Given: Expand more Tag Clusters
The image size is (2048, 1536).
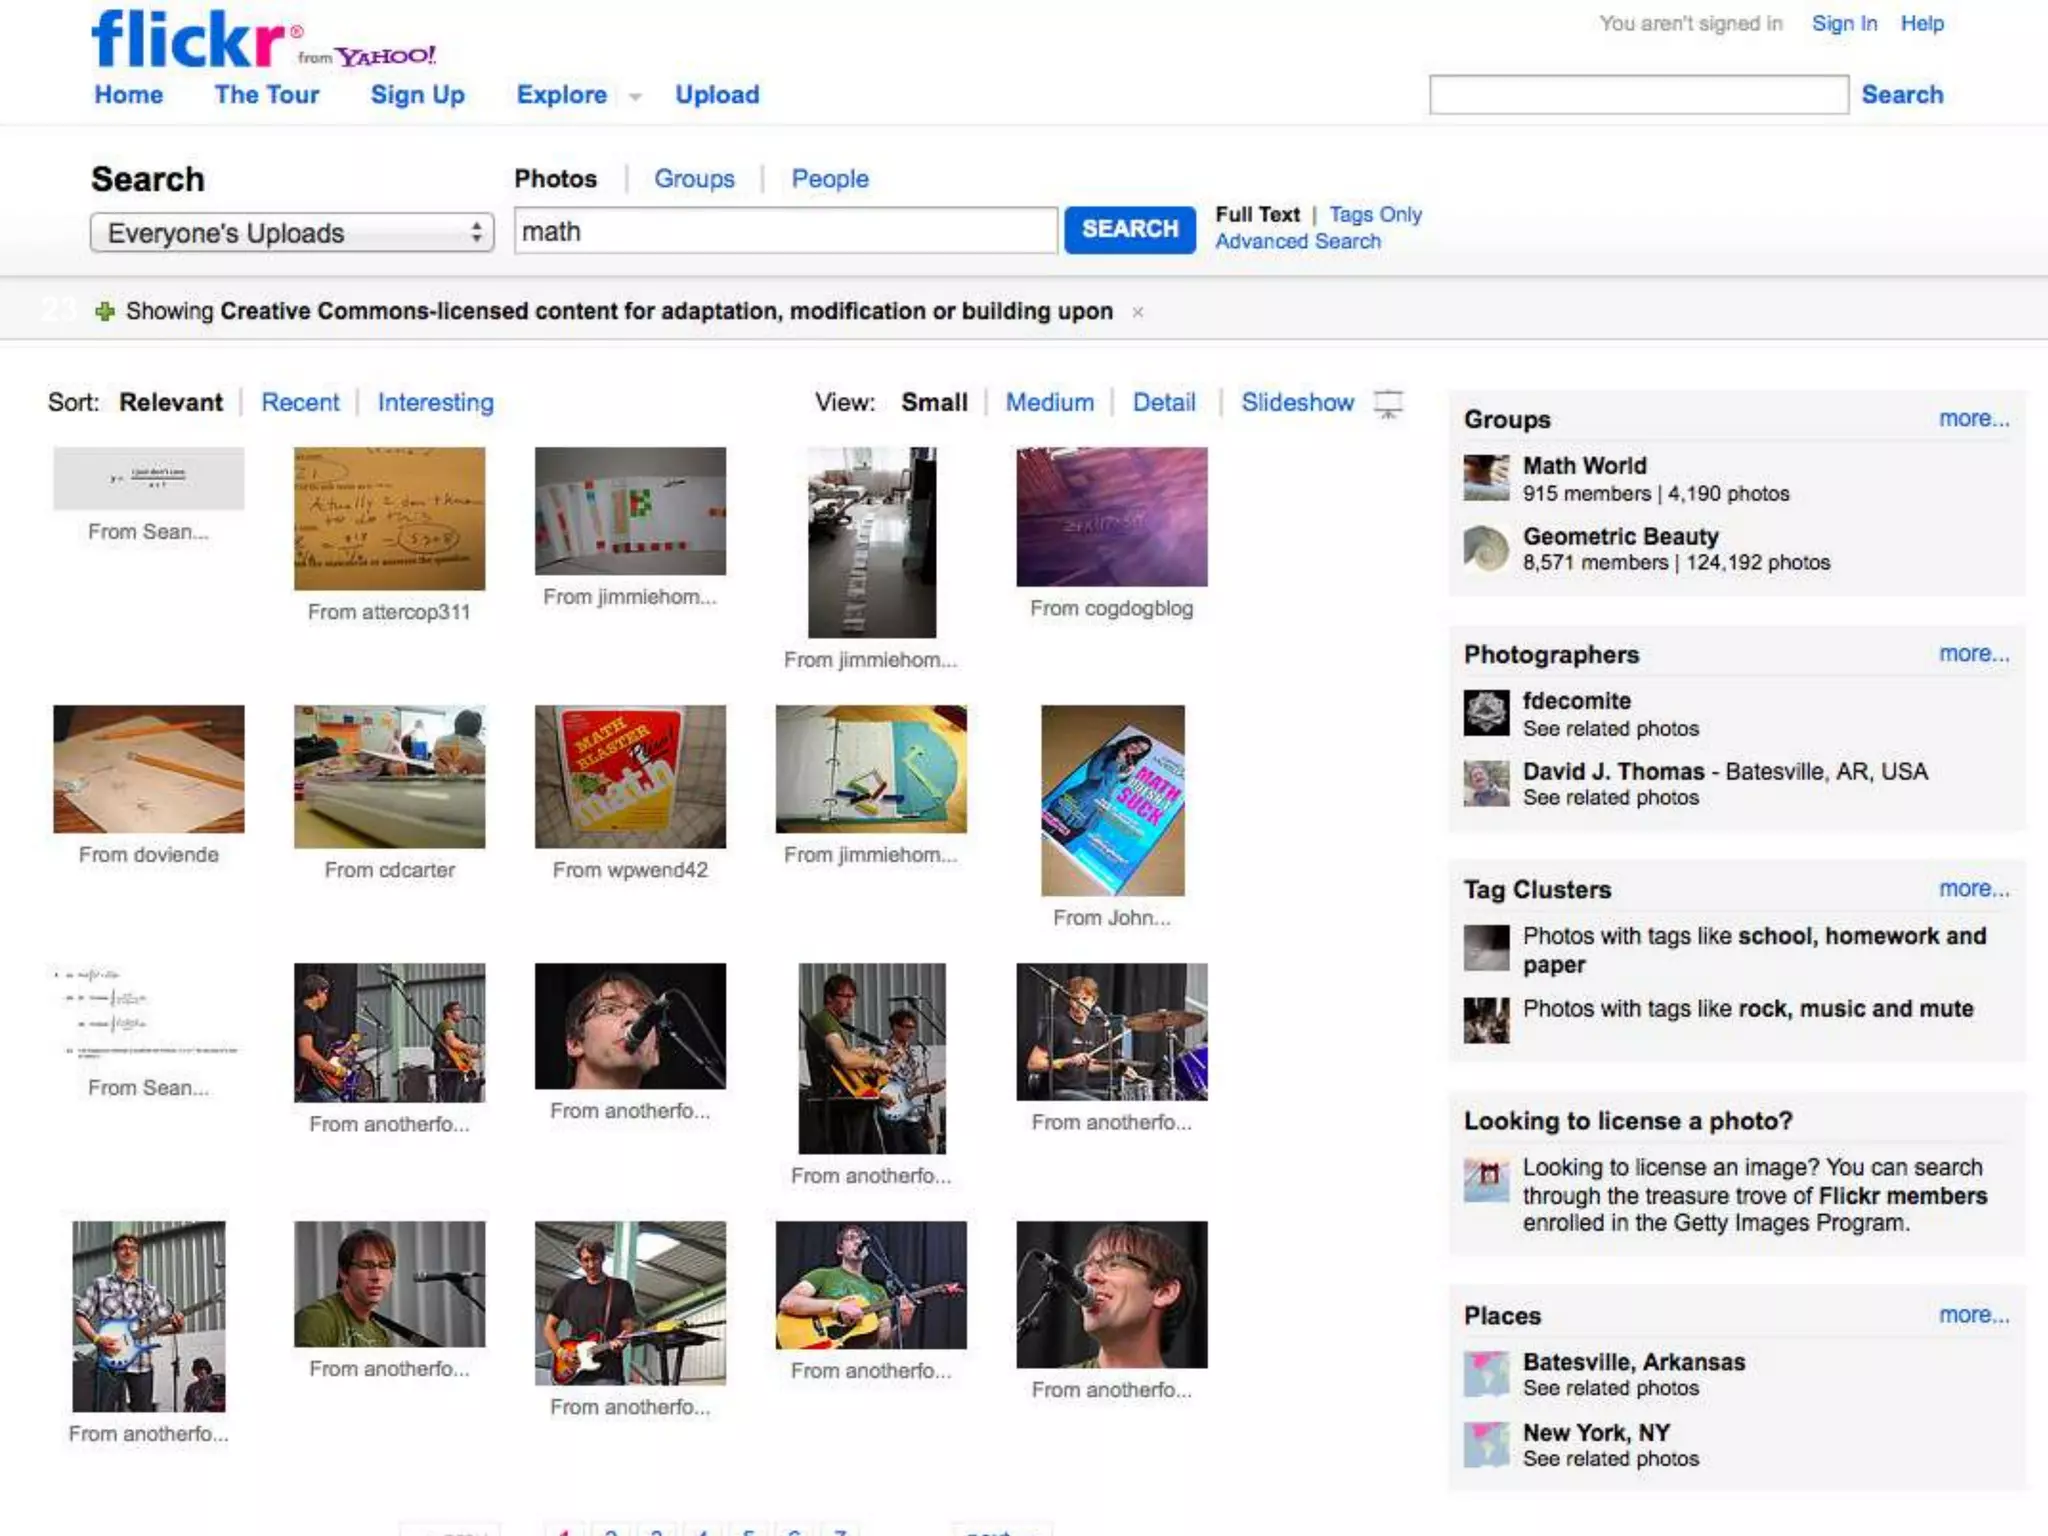Looking at the screenshot, I should click(x=1973, y=888).
